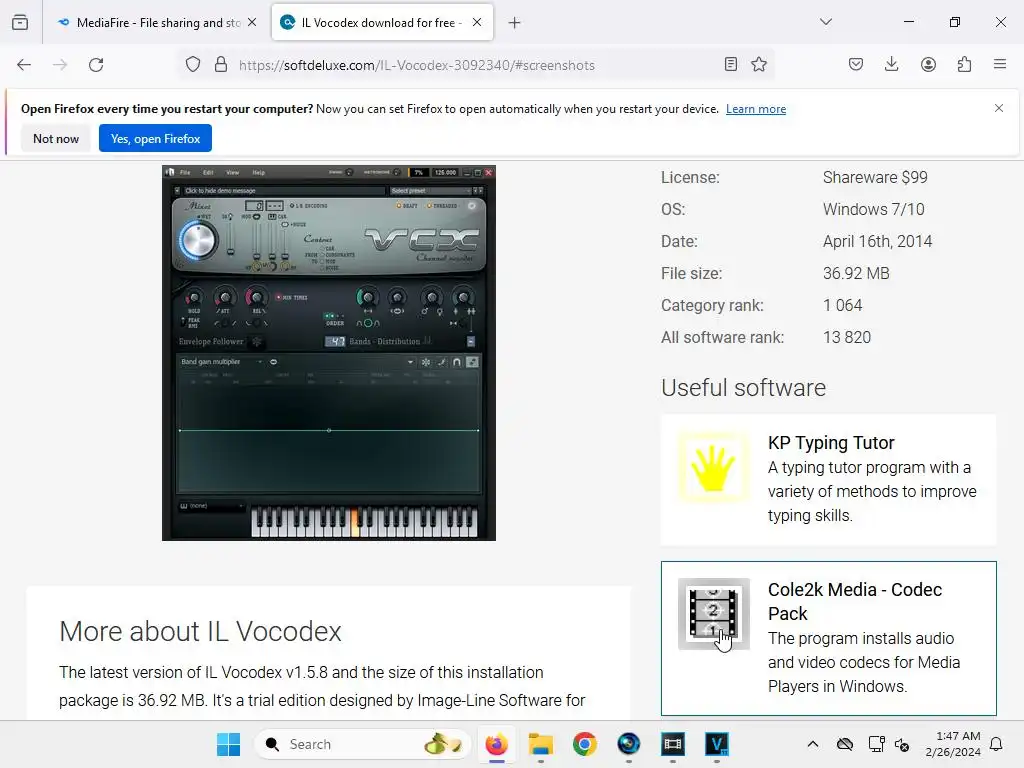Show hidden system tray icons
1024x768 pixels.
(x=812, y=744)
